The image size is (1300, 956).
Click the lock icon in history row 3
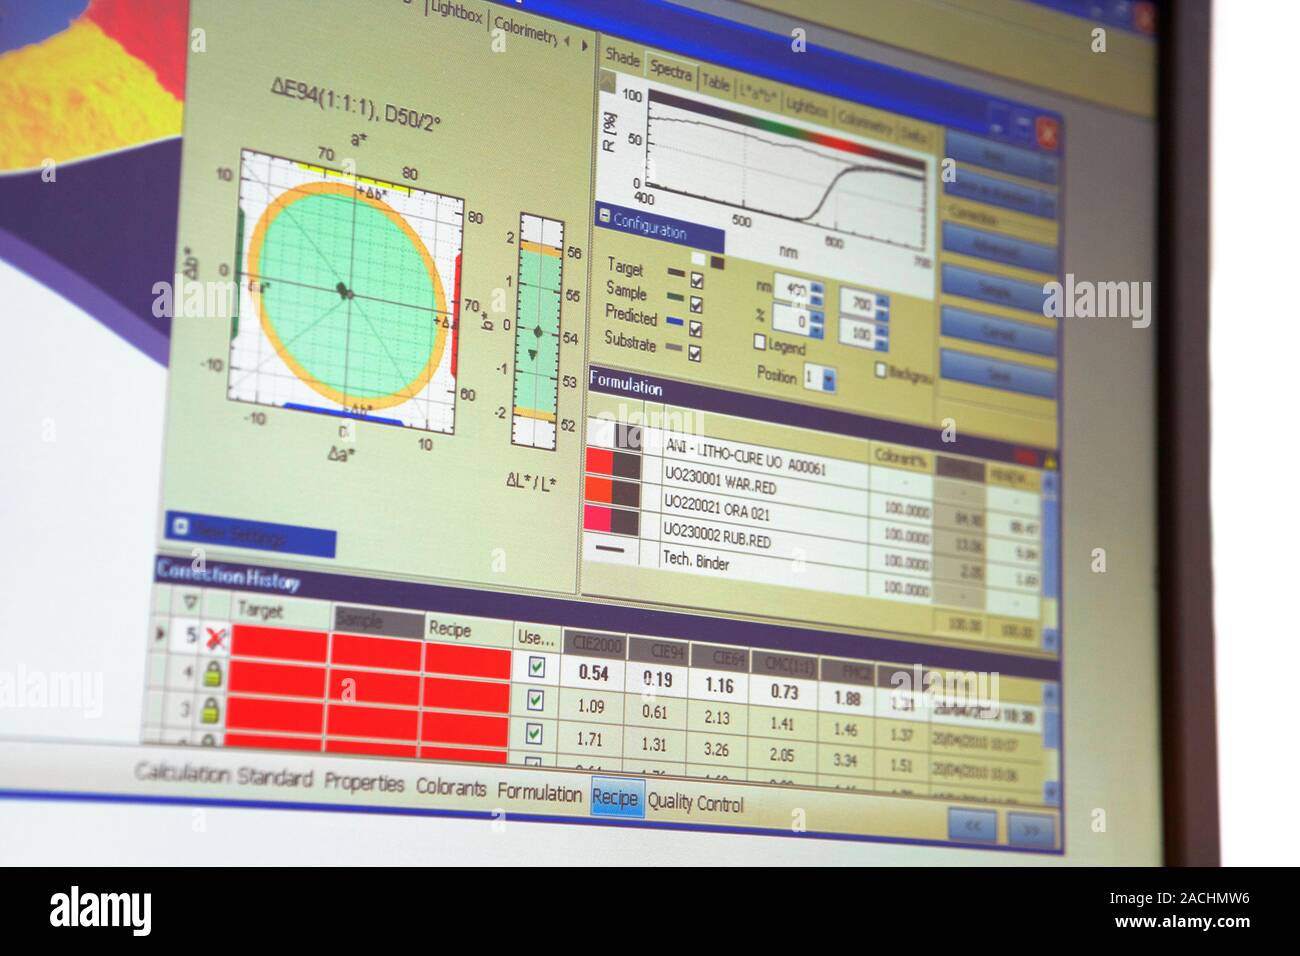(209, 710)
